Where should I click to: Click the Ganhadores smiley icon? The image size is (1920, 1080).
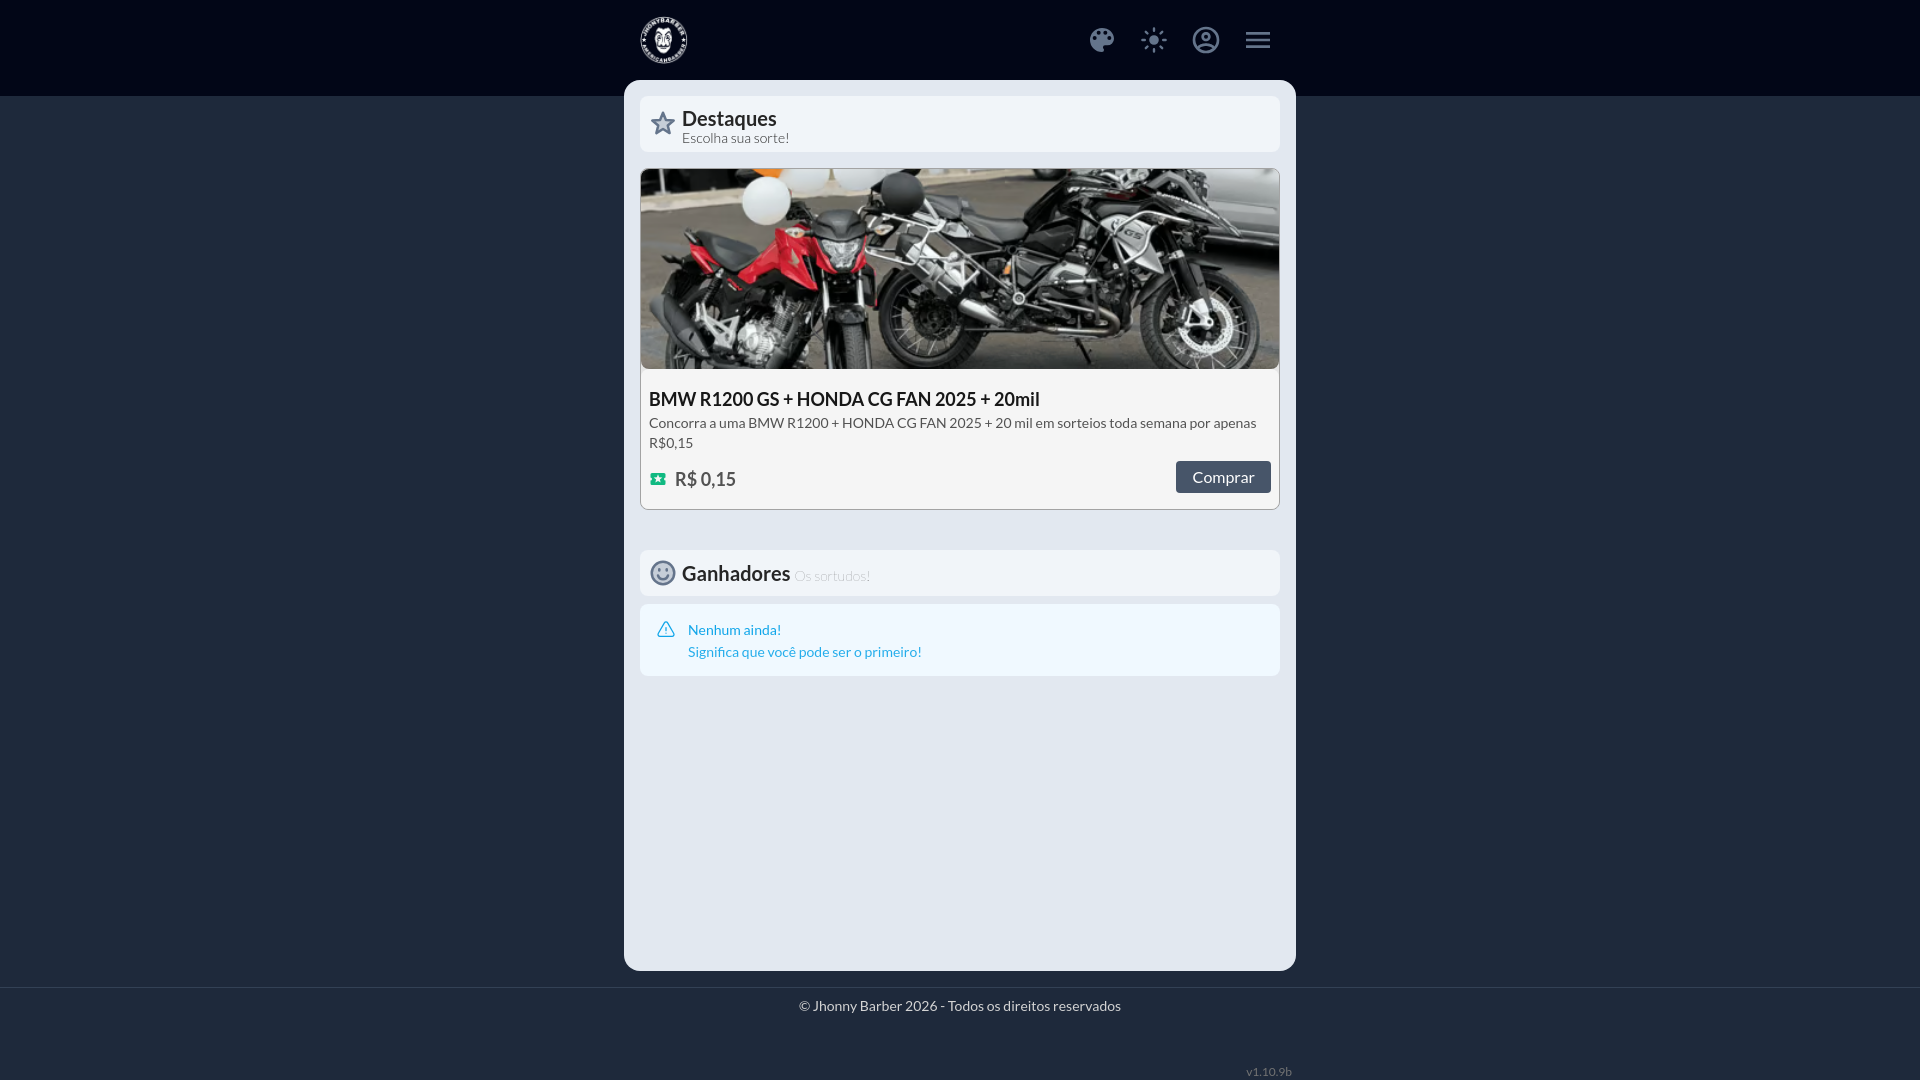[x=663, y=573]
